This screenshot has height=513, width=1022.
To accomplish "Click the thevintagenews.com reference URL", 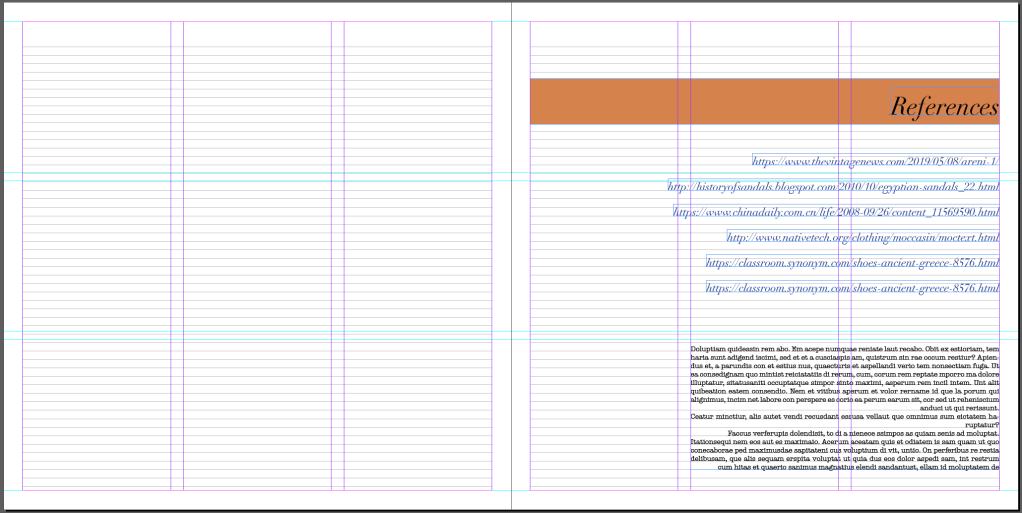I will (x=876, y=161).
